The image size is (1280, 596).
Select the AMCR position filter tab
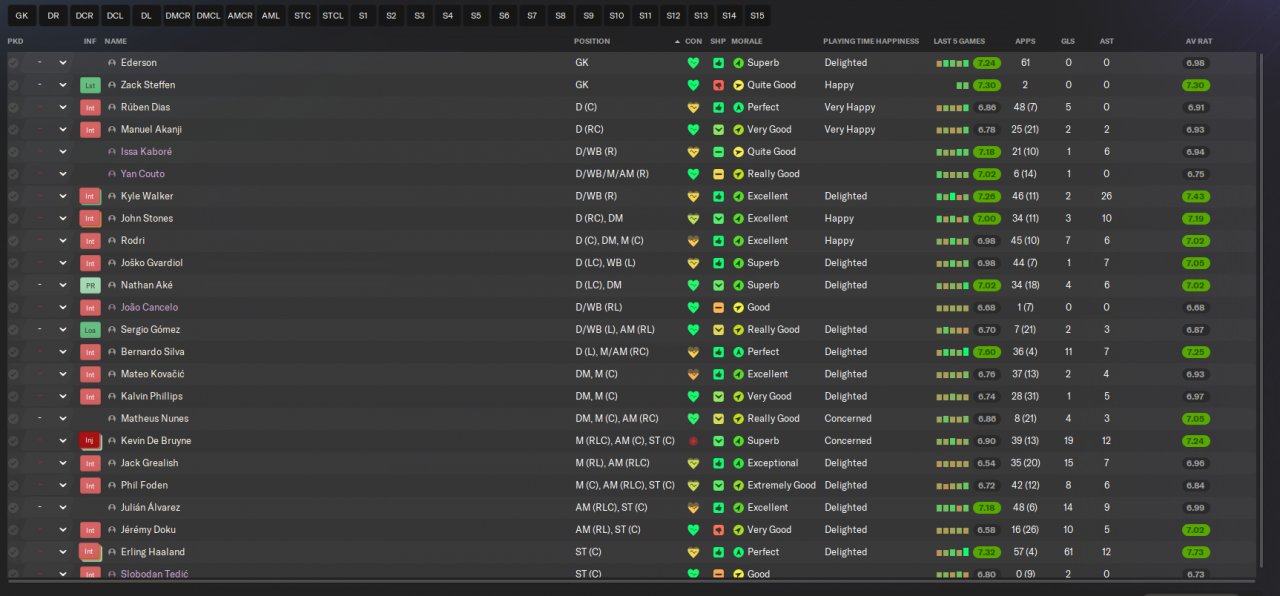(x=240, y=16)
